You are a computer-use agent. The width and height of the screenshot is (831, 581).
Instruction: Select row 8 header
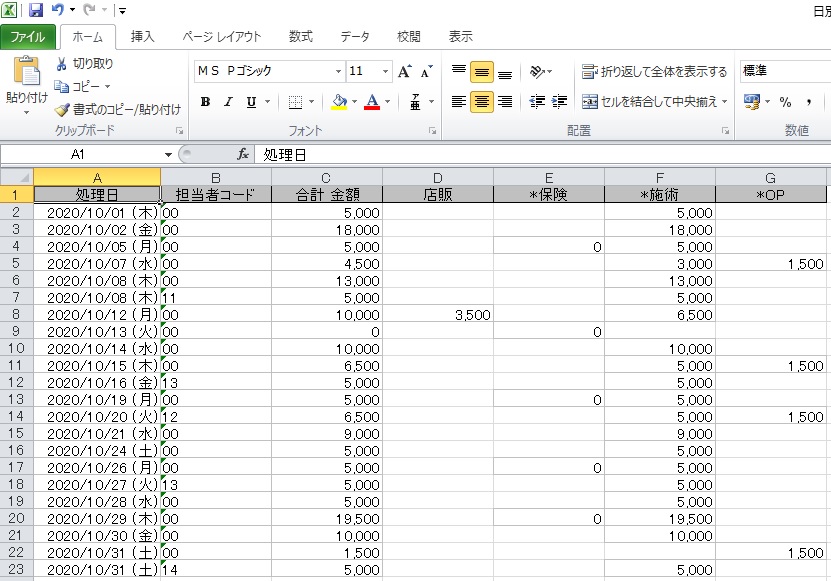[x=16, y=314]
